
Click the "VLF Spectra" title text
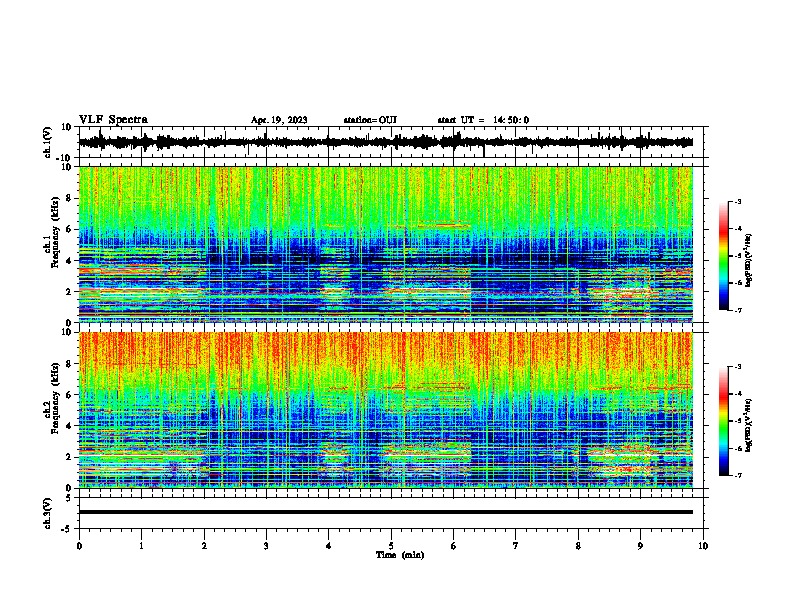pyautogui.click(x=113, y=120)
